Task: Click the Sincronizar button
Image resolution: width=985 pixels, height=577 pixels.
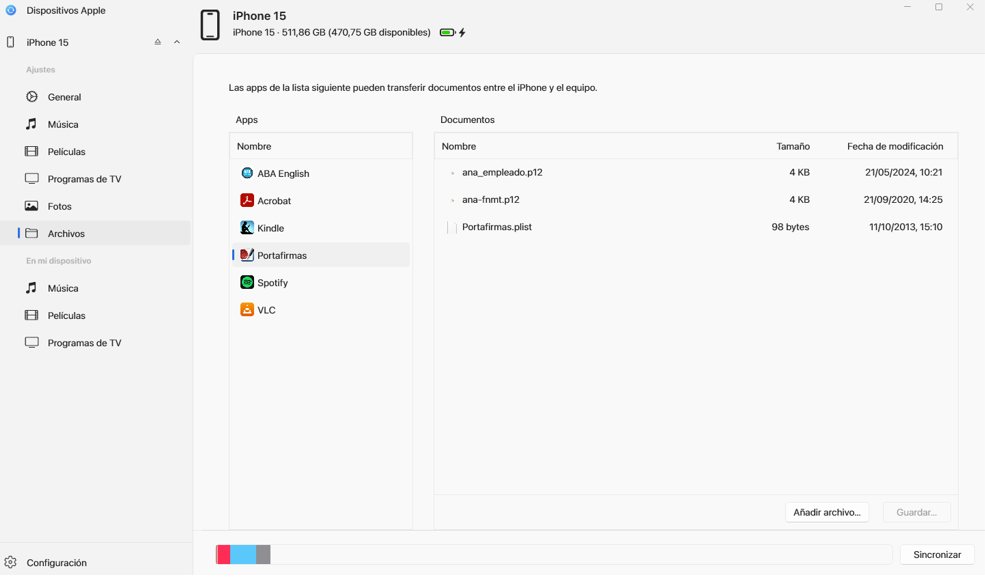Action: click(x=937, y=554)
